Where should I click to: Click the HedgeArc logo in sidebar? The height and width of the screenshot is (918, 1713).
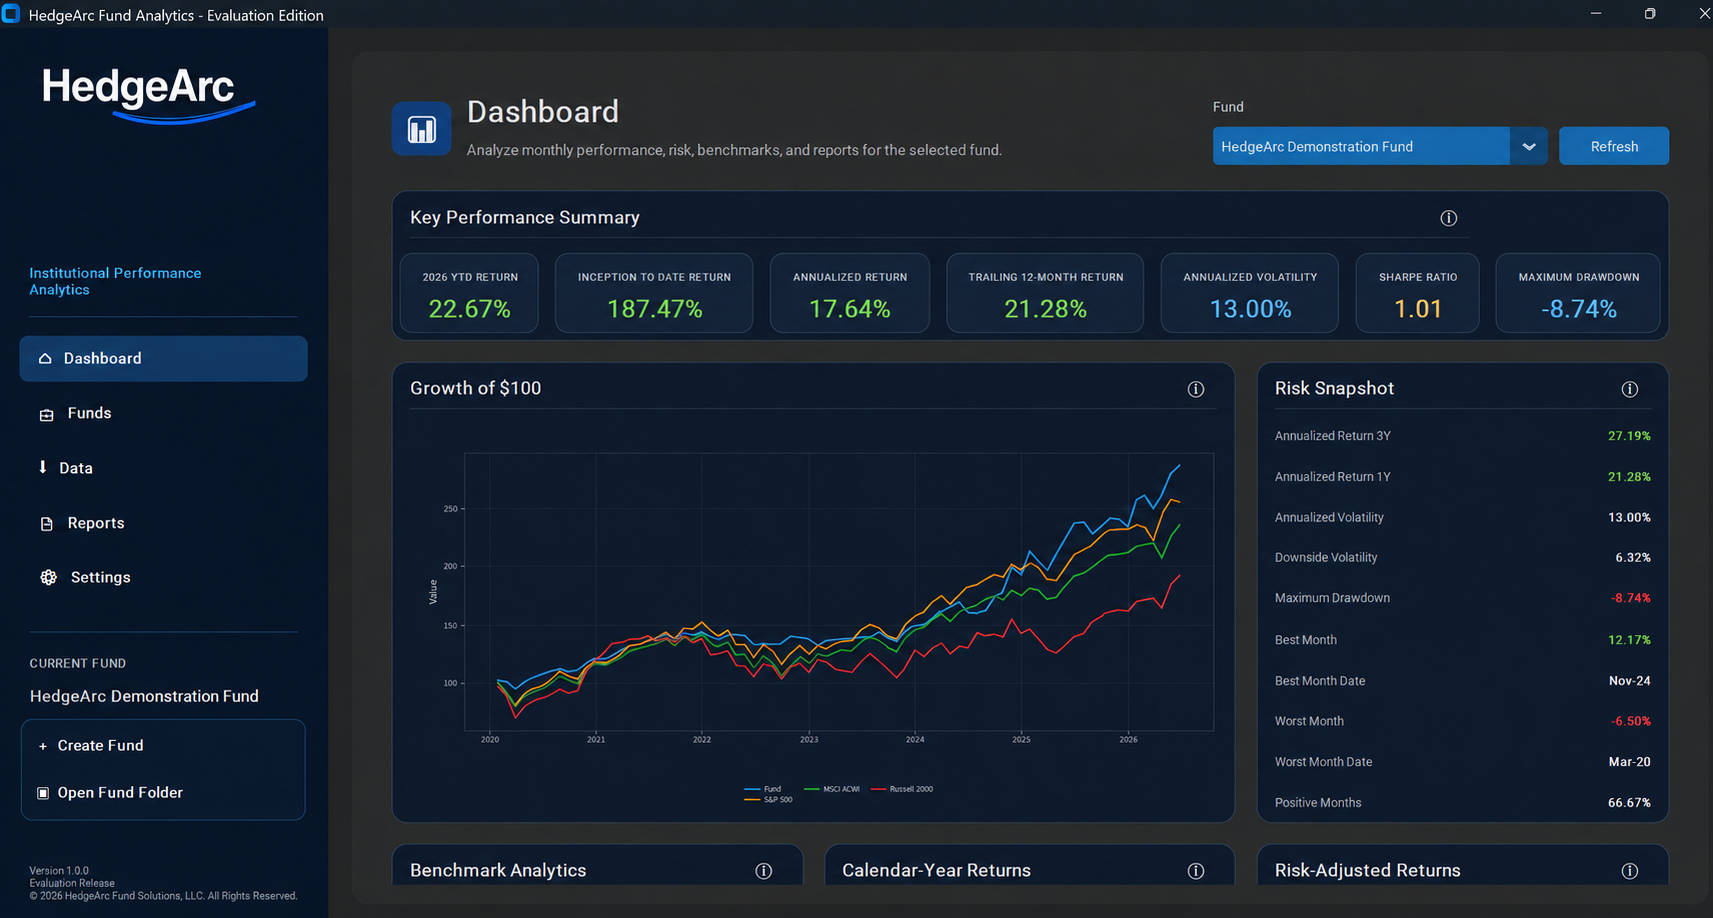pos(148,94)
